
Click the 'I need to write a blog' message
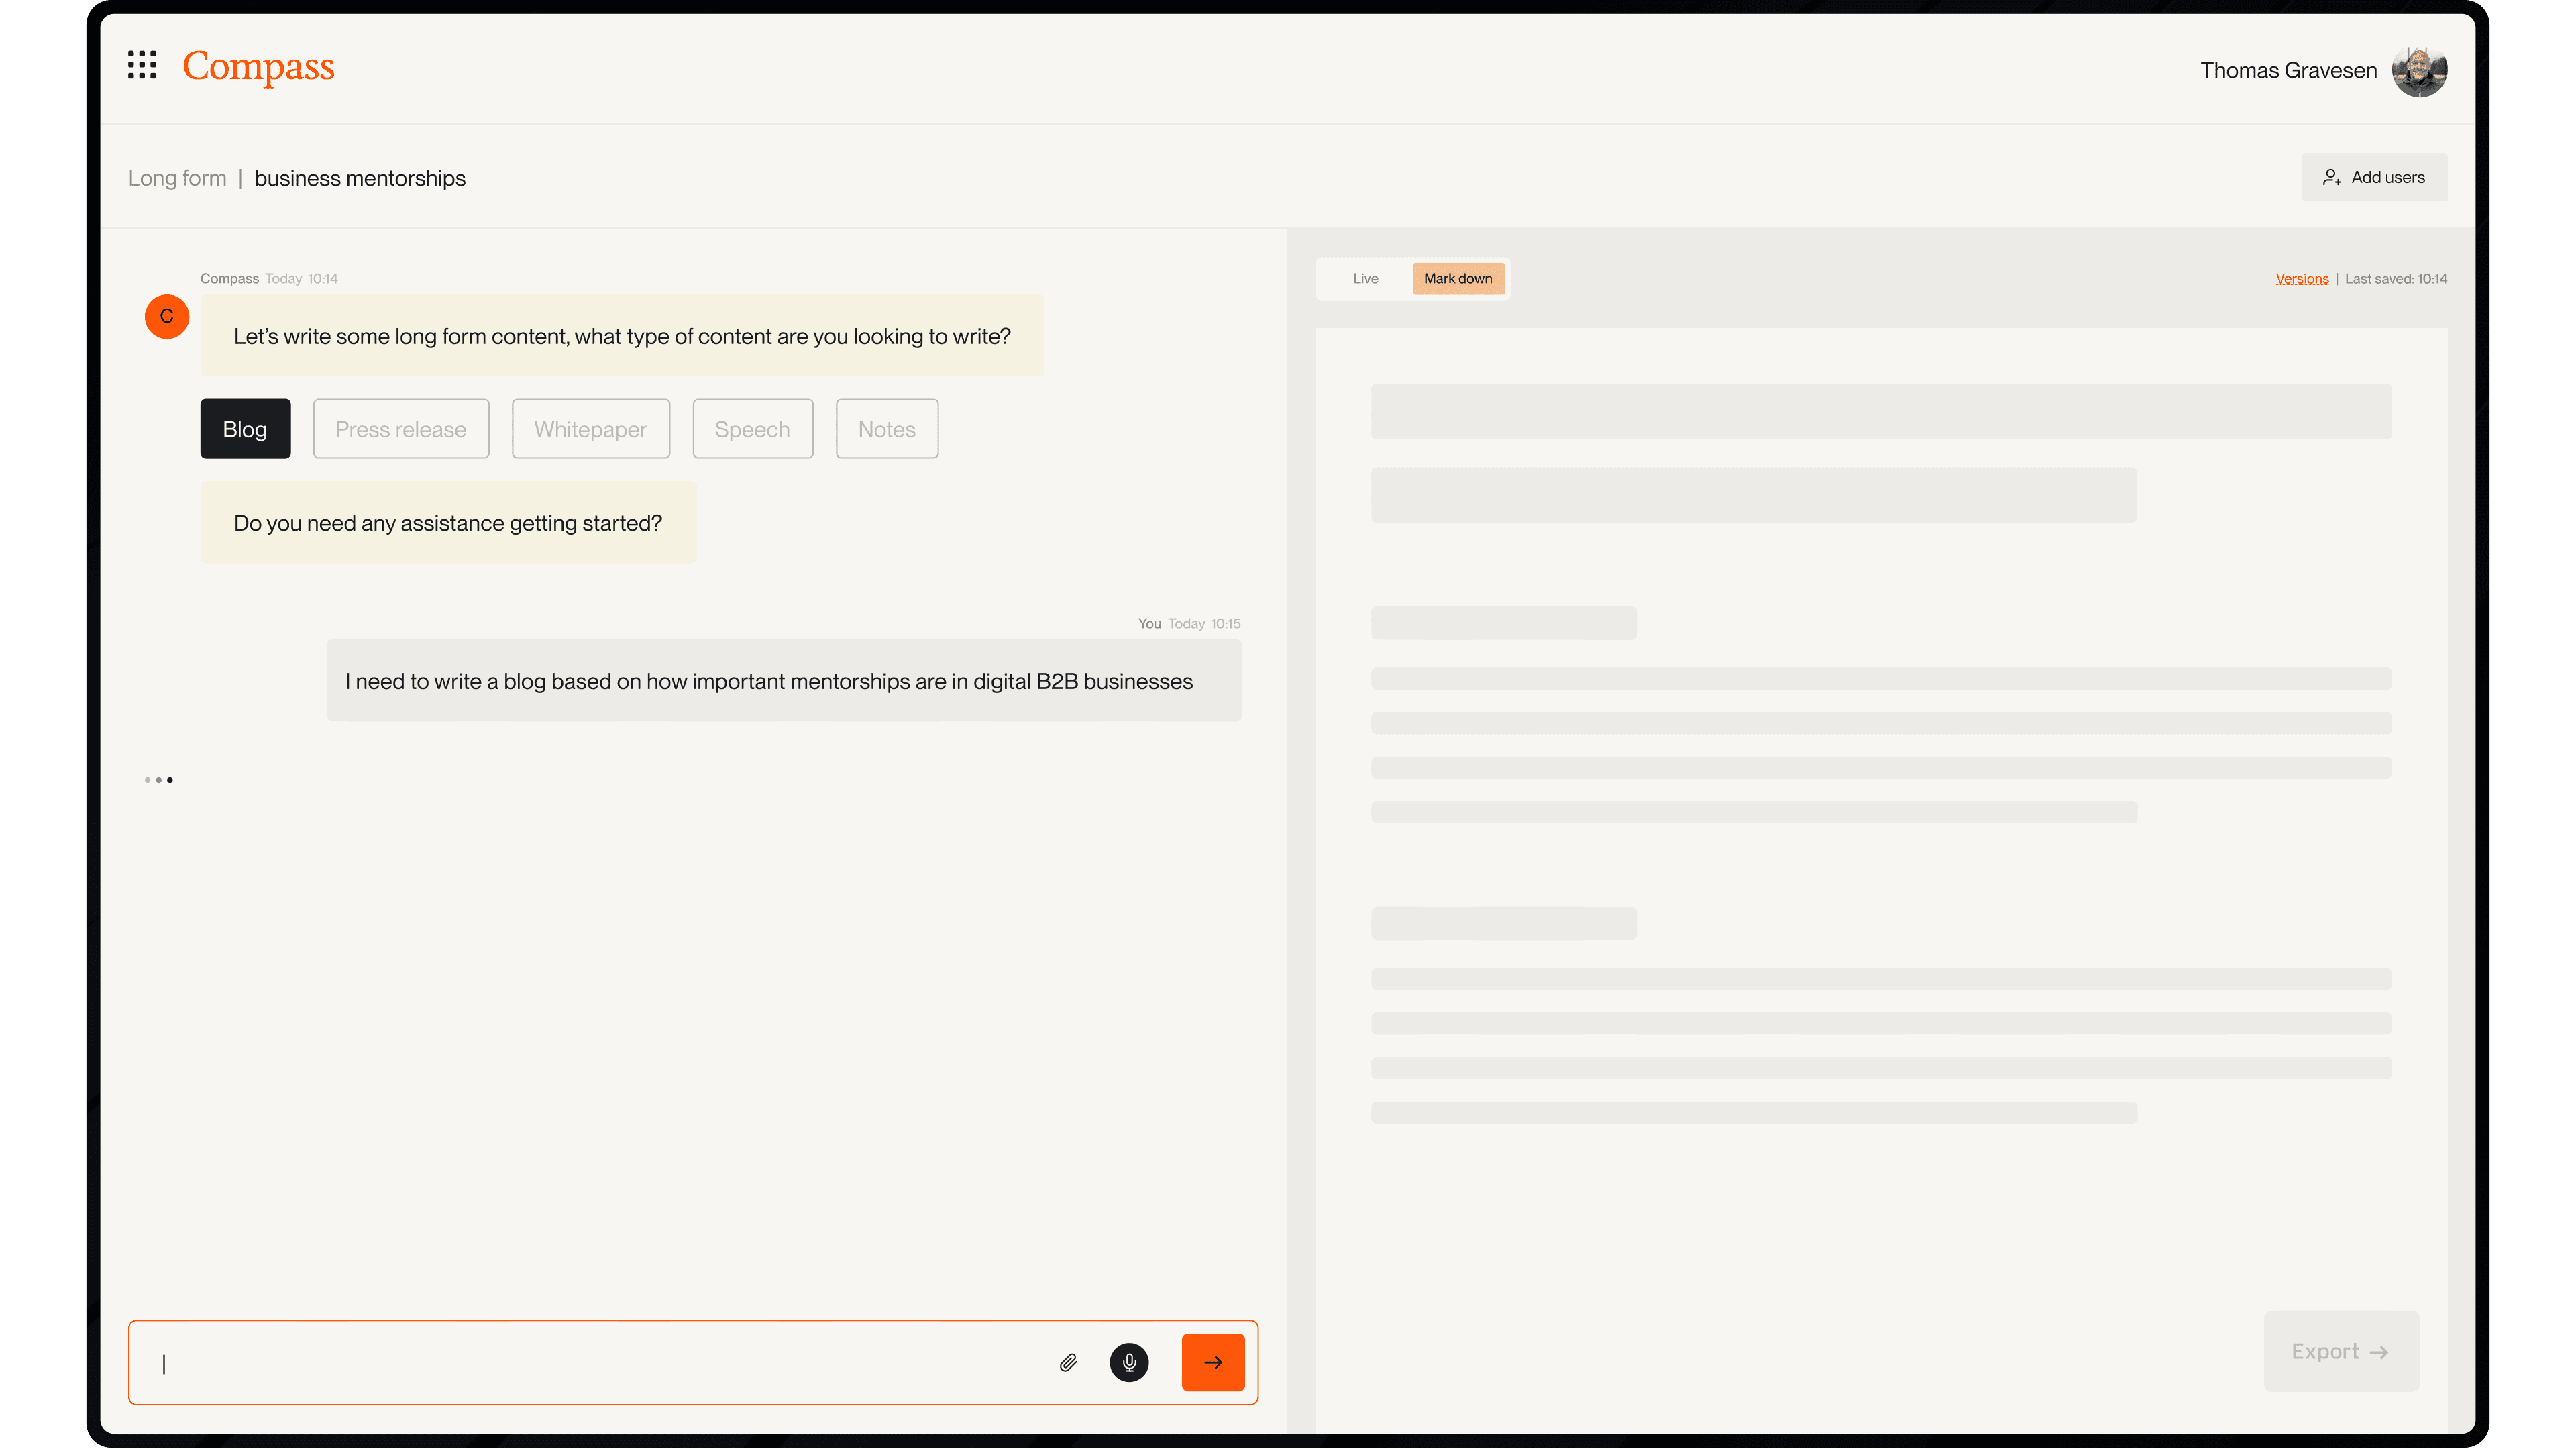pos(784,681)
